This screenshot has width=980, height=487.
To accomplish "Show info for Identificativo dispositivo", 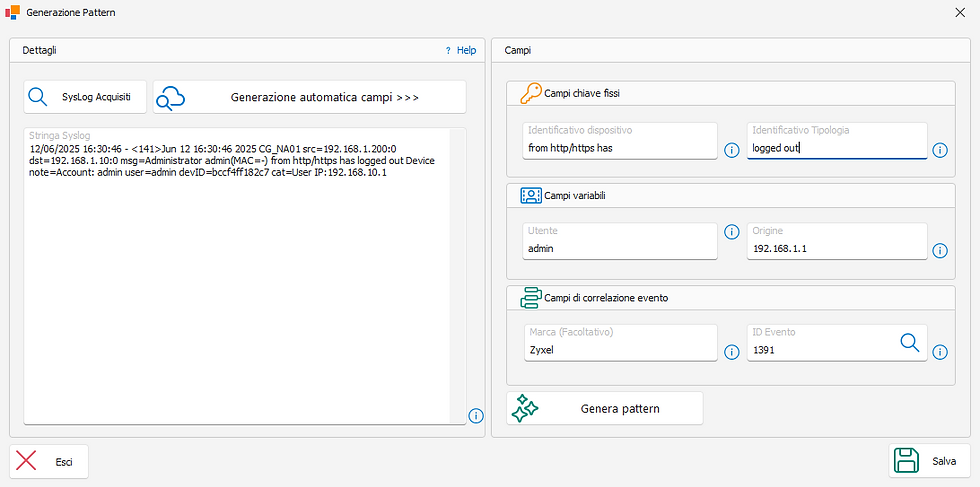I will tap(731, 150).
